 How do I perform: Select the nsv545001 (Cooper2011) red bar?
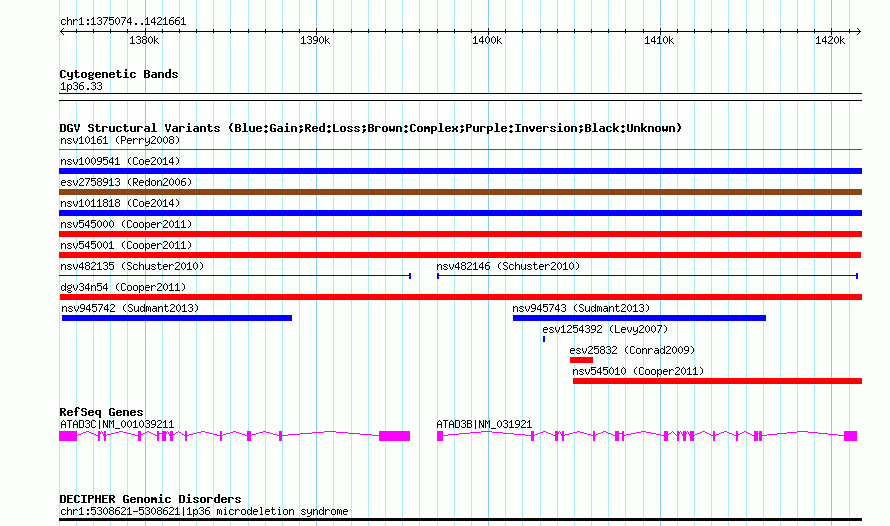click(x=460, y=255)
